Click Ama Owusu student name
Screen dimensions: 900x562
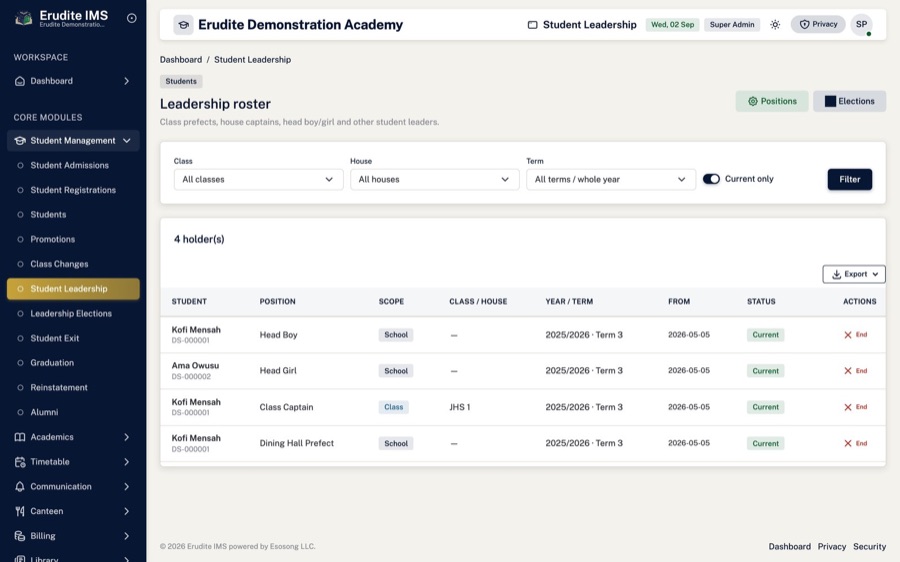(195, 366)
